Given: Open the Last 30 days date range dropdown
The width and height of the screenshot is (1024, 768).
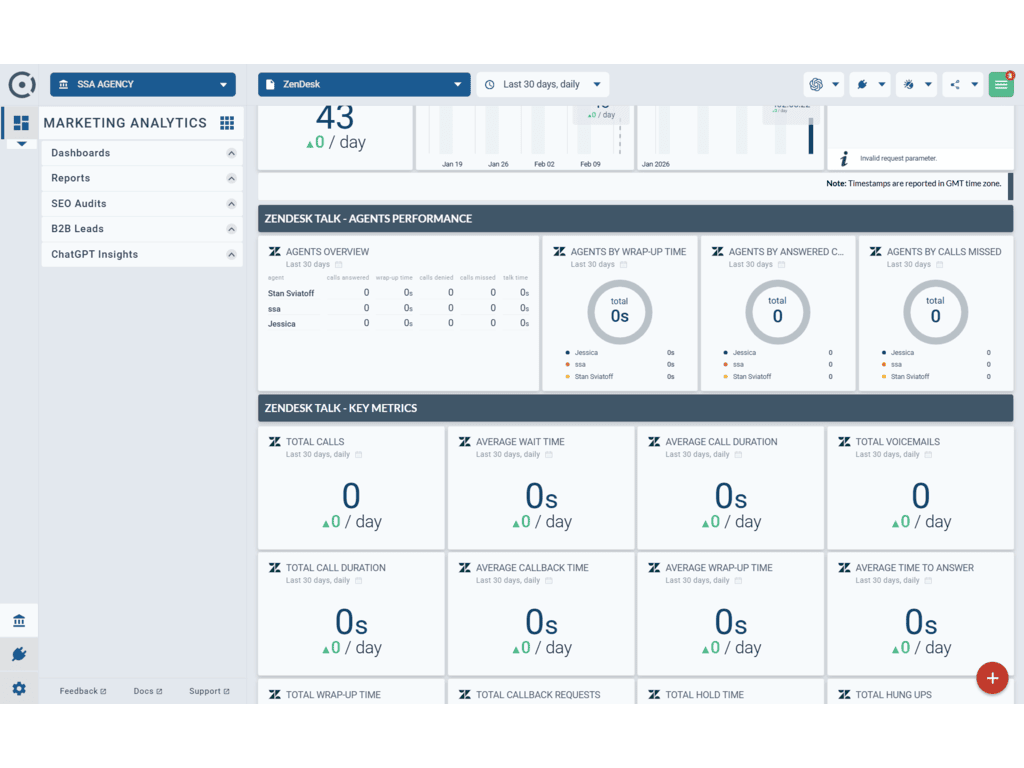Looking at the screenshot, I should pos(543,85).
